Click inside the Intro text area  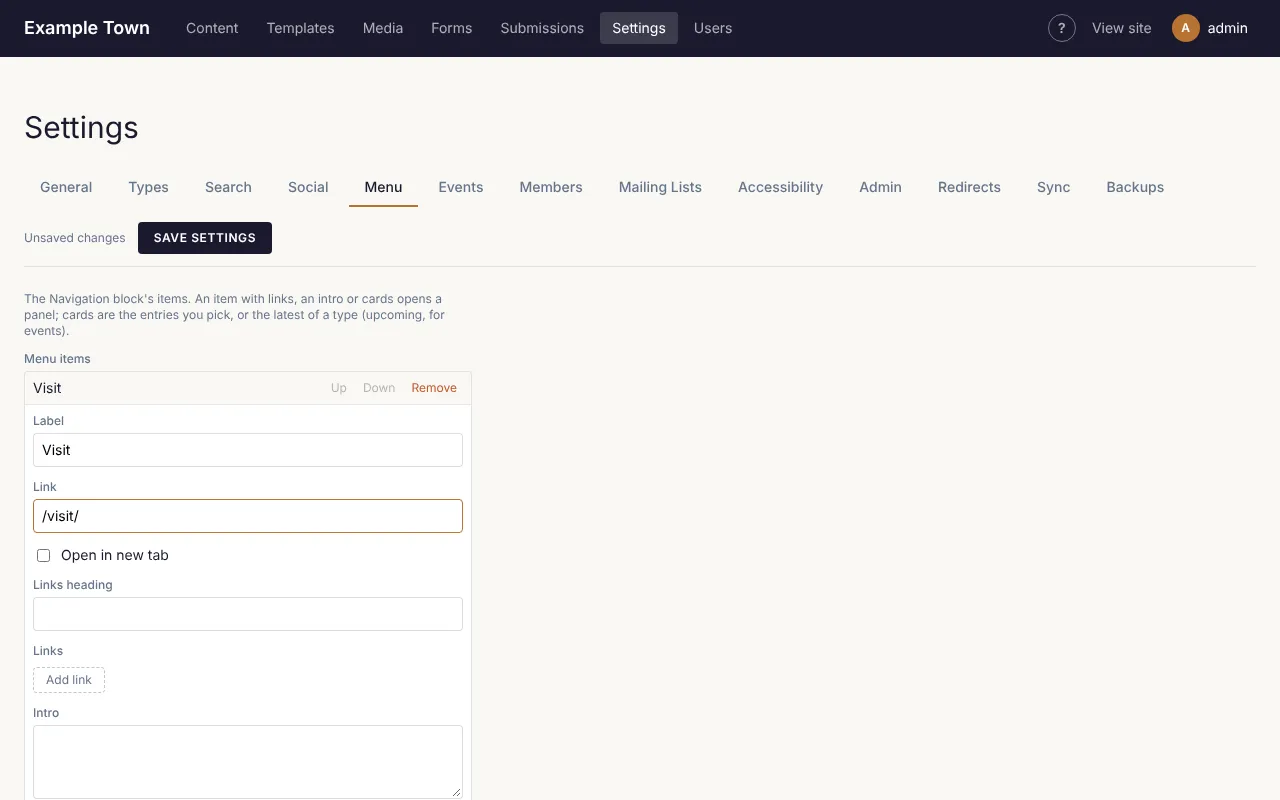tap(248, 762)
